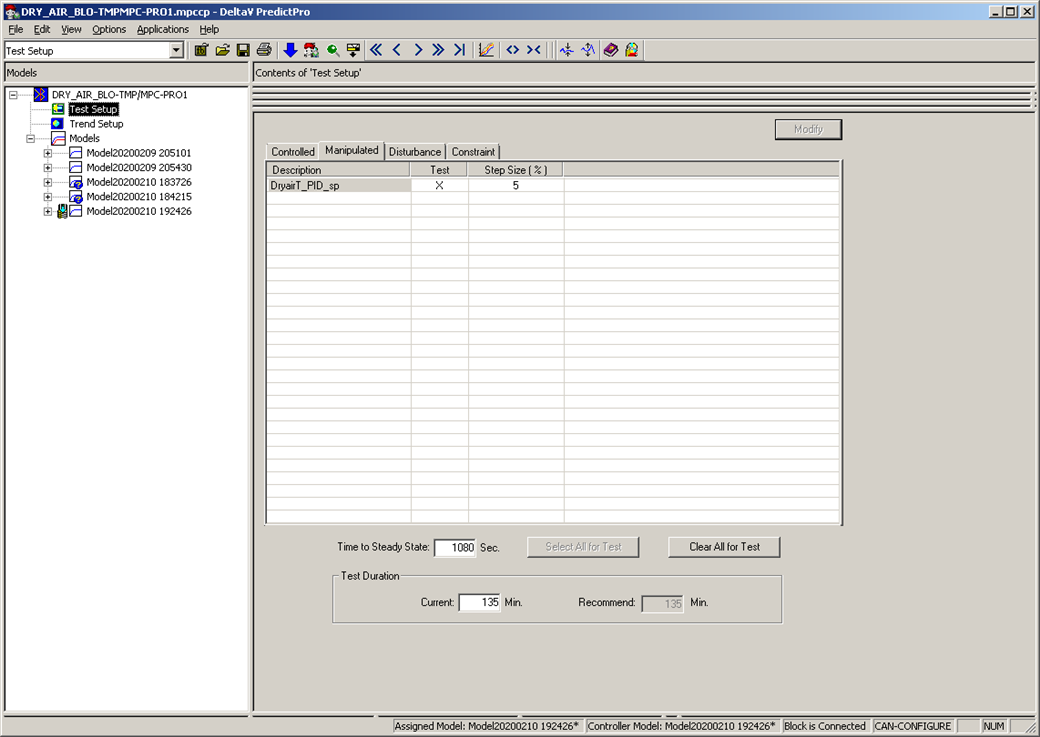Open the Applications menu

click(x=162, y=29)
